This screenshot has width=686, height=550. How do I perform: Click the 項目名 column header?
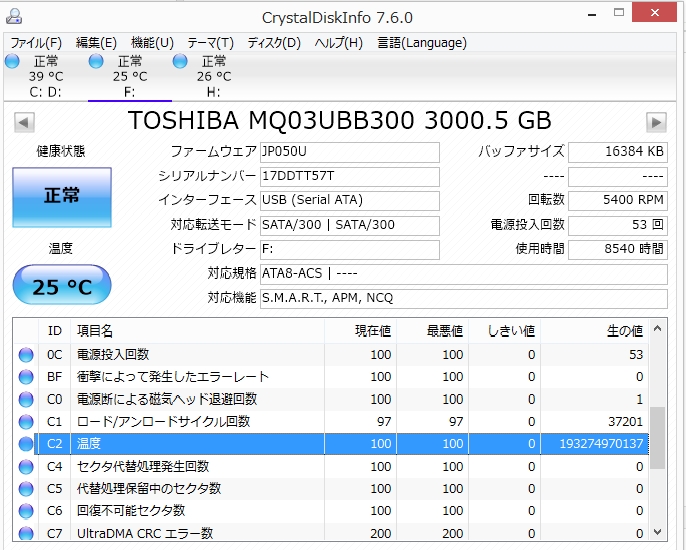click(x=197, y=331)
